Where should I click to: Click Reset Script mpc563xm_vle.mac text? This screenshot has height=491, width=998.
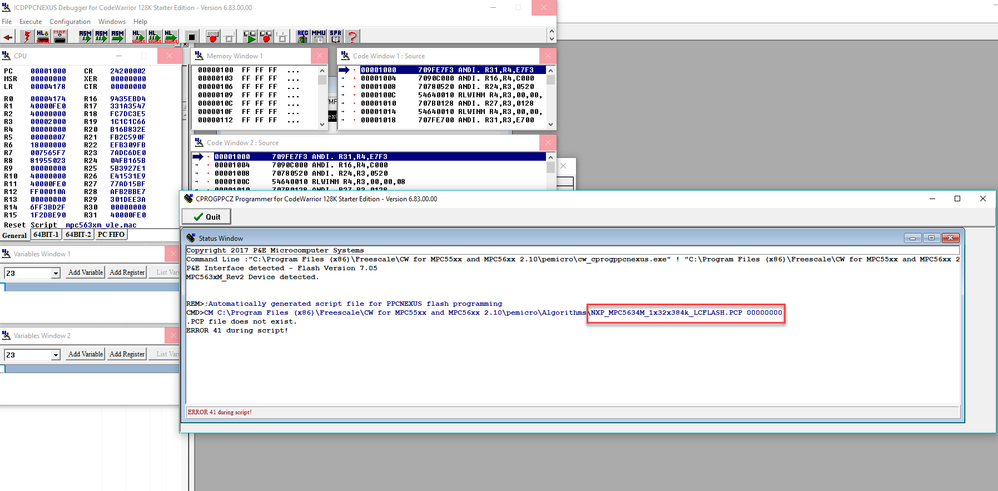(x=70, y=225)
